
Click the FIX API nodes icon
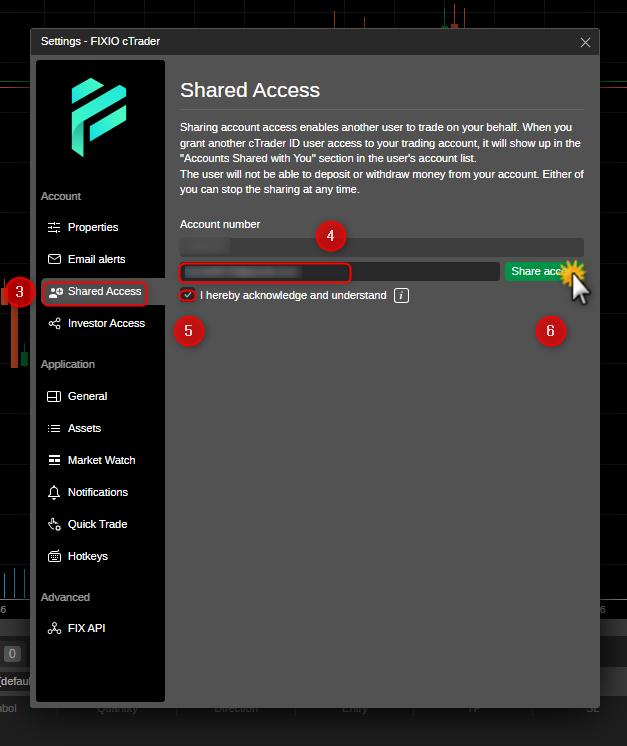(54, 628)
